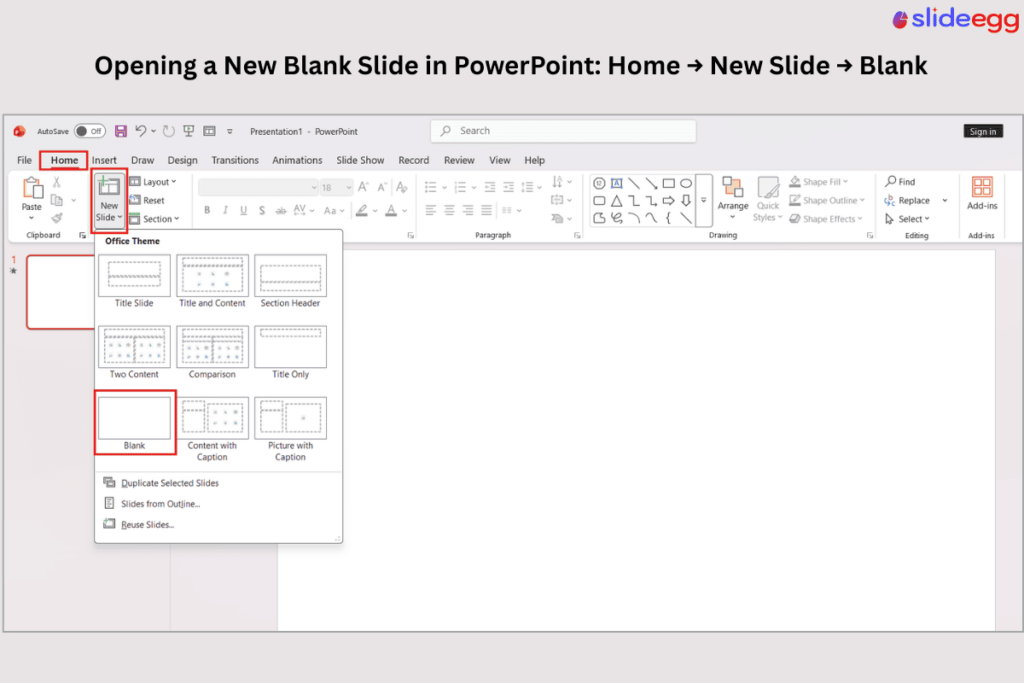This screenshot has height=683, width=1024.
Task: Select the triangle shape
Action: [x=616, y=201]
